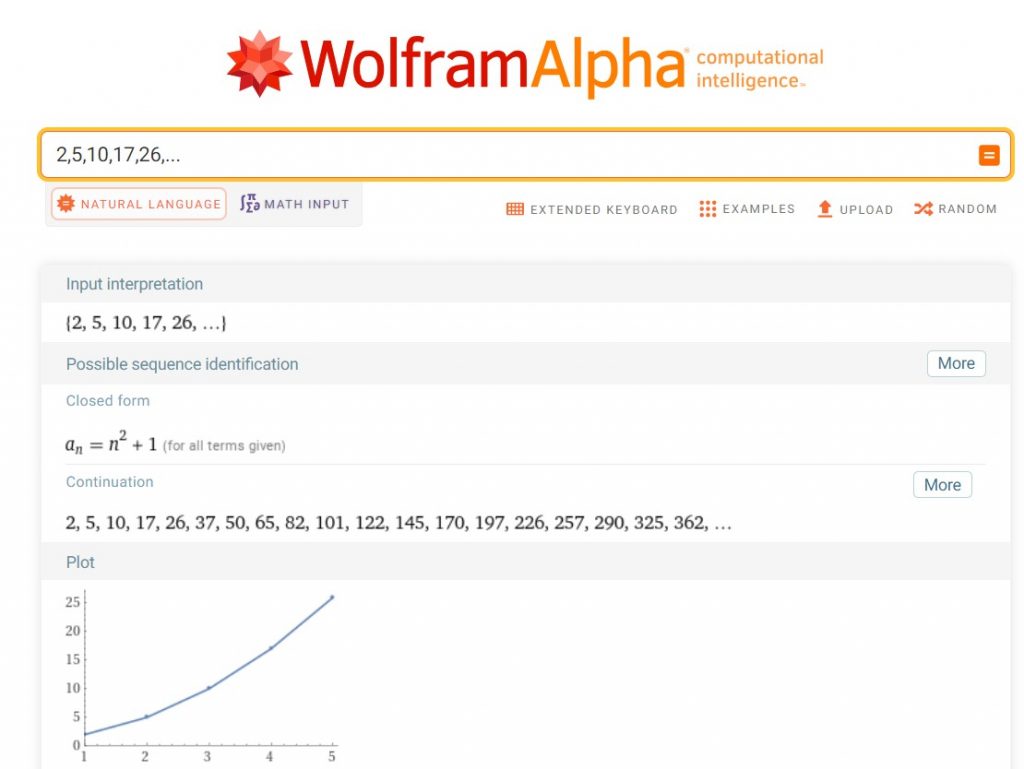Click the Random shuffle arrows icon
This screenshot has width=1024, height=769.
pyautogui.click(x=923, y=209)
